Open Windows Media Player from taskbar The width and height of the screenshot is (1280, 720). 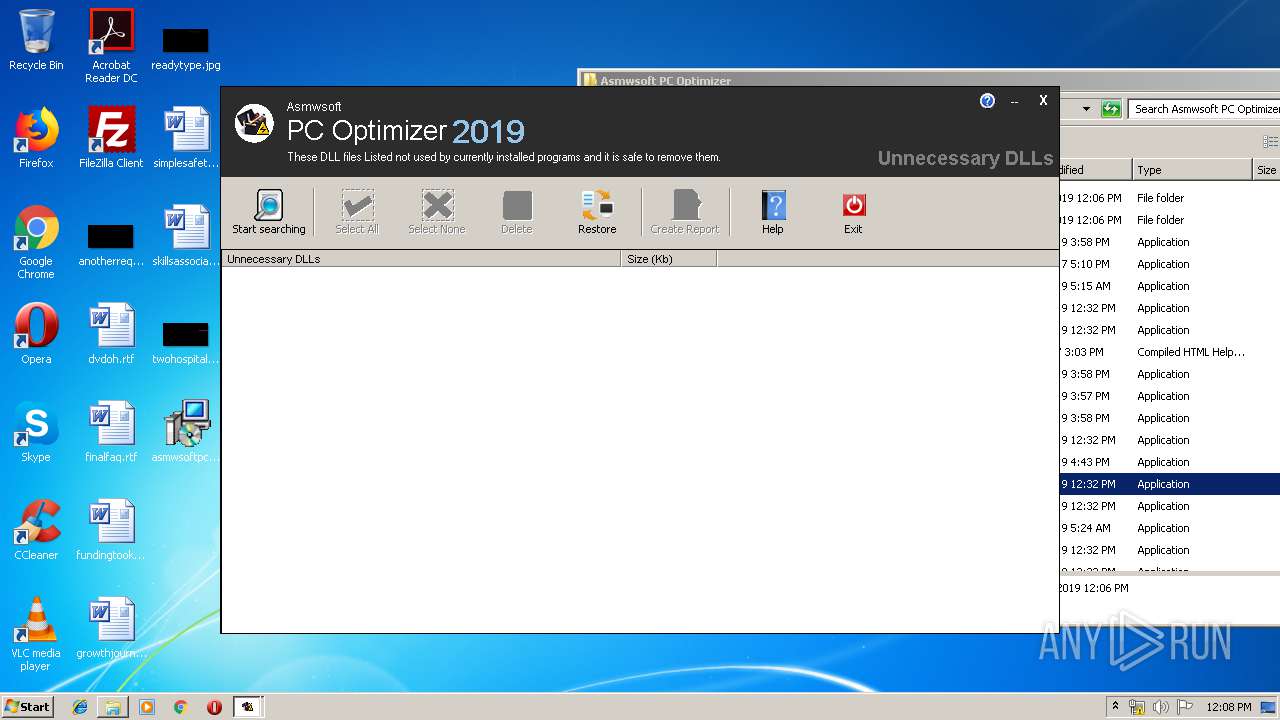click(x=147, y=707)
